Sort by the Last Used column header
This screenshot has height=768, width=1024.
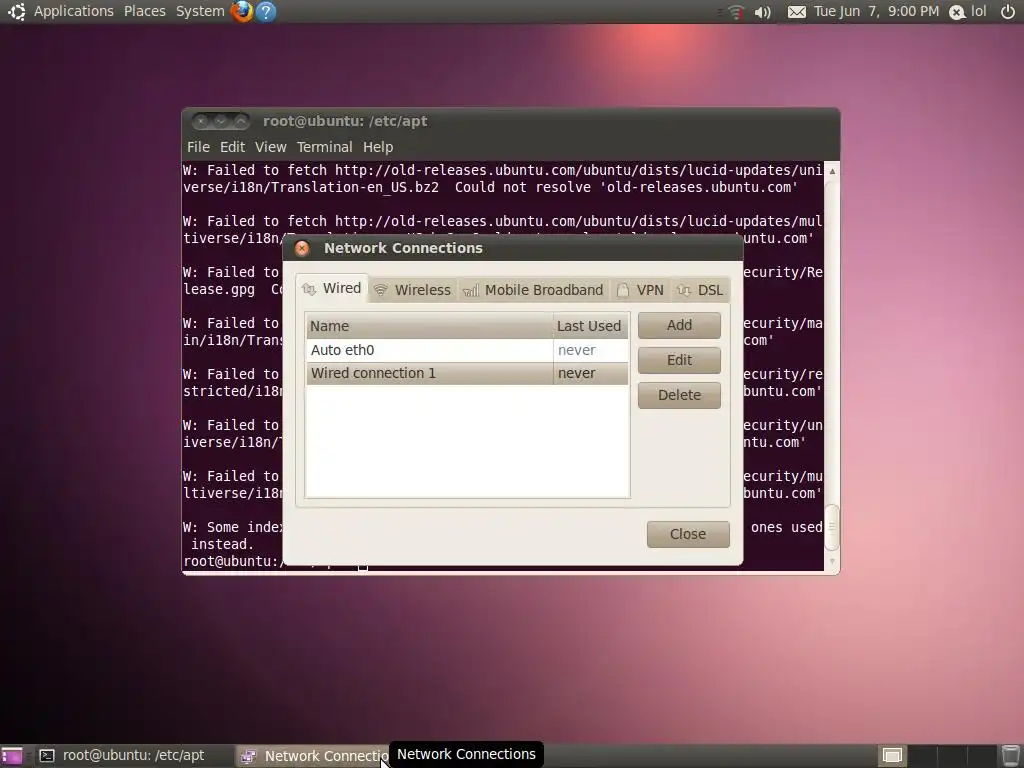coord(590,326)
